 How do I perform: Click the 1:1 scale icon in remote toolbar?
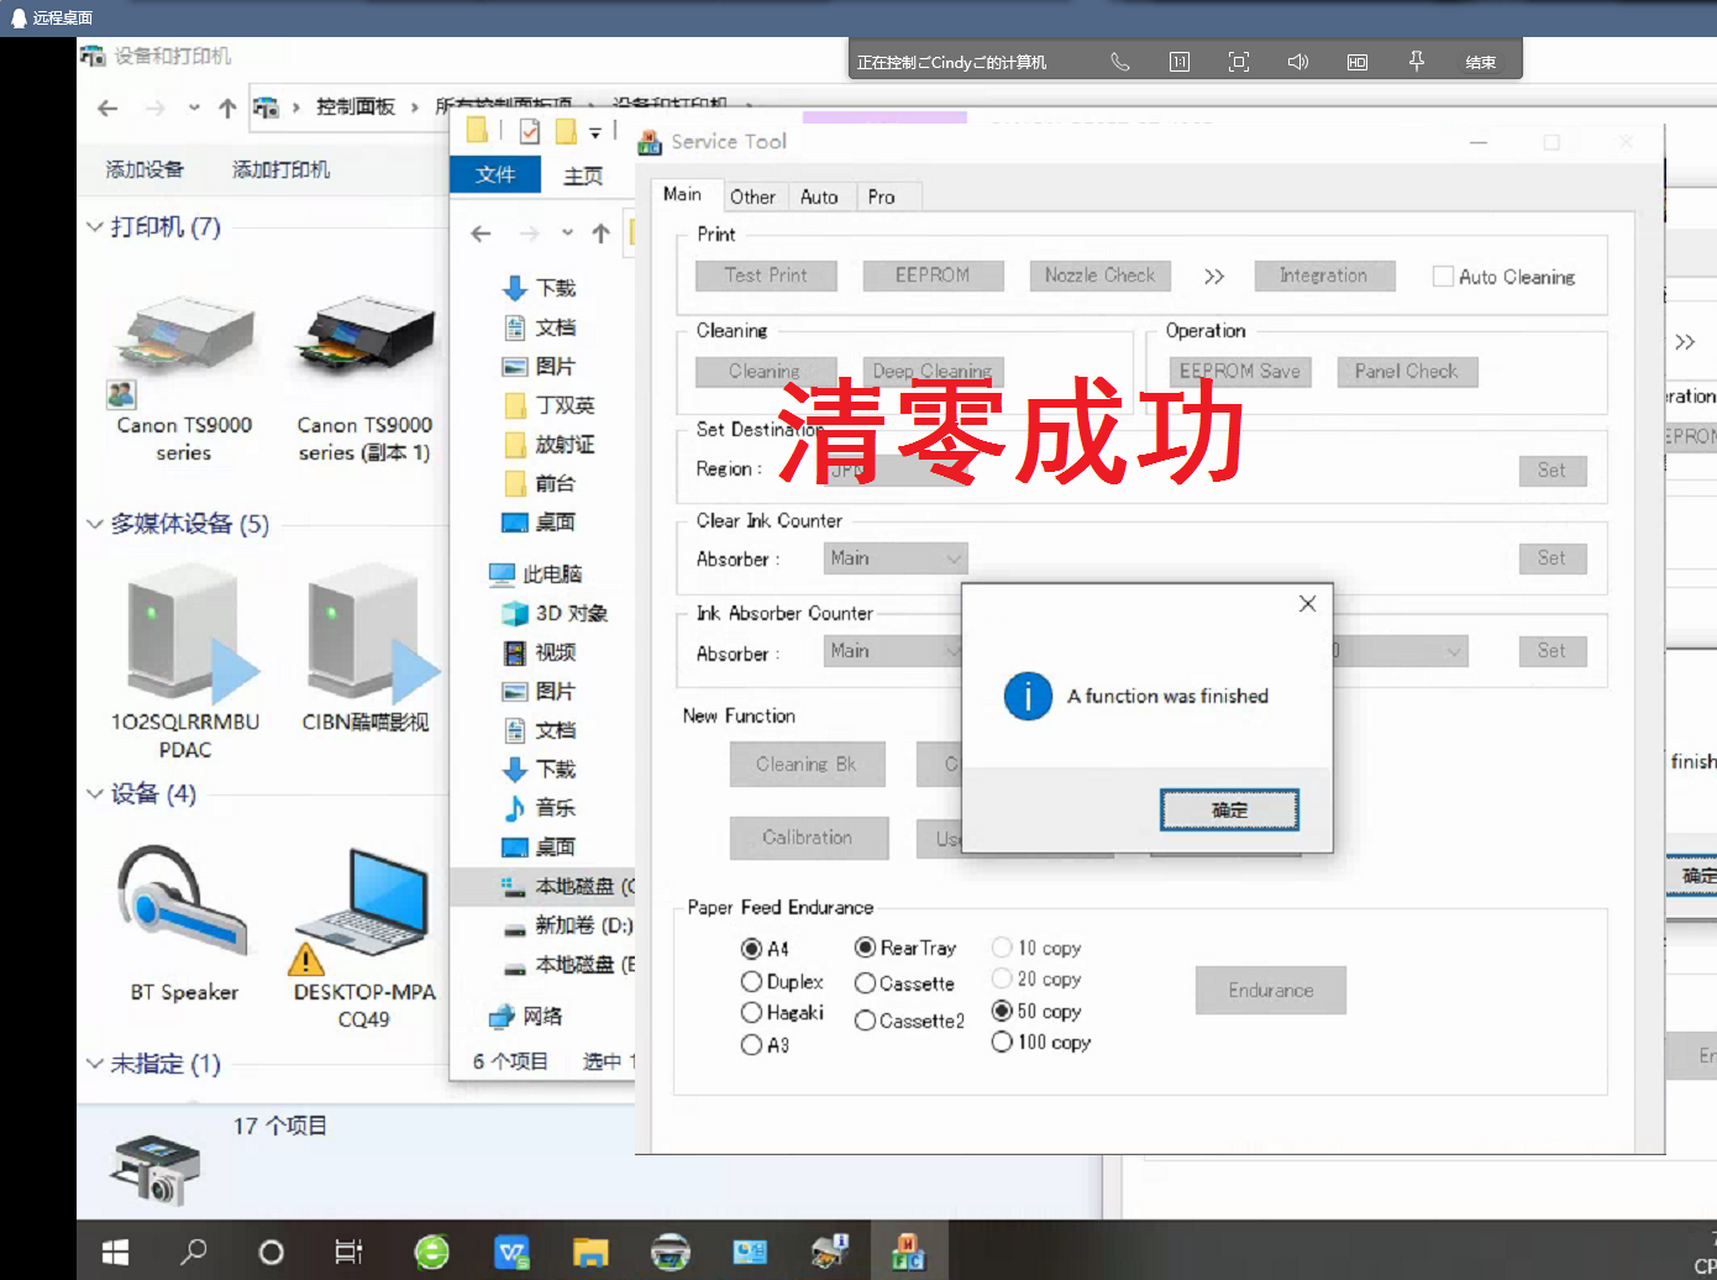pos(1179,61)
